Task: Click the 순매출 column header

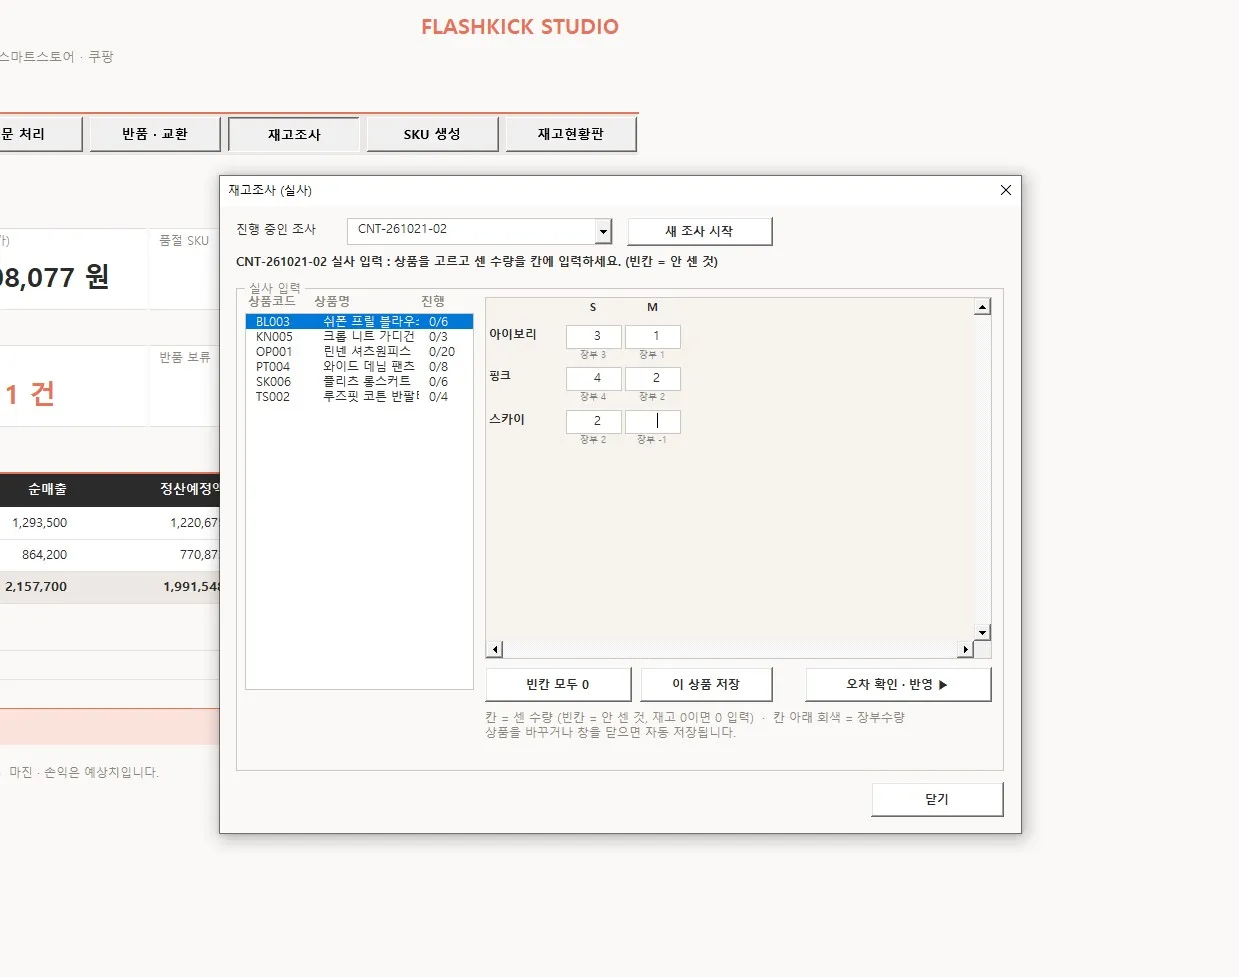Action: [47, 489]
